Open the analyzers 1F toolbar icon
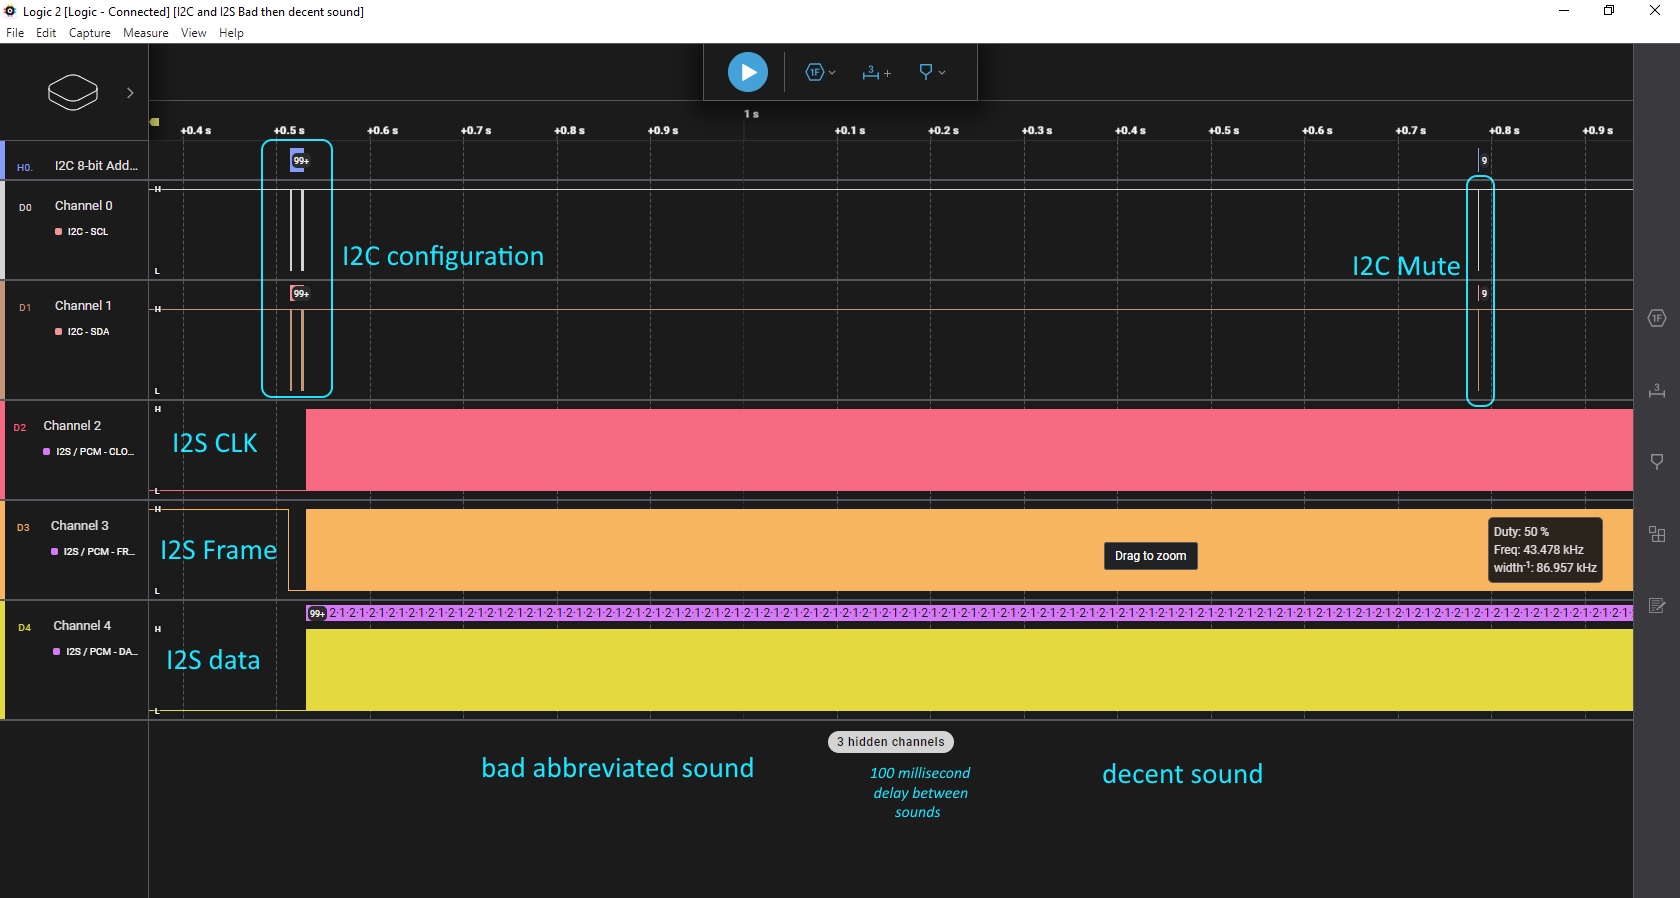This screenshot has height=898, width=1680. [x=815, y=72]
